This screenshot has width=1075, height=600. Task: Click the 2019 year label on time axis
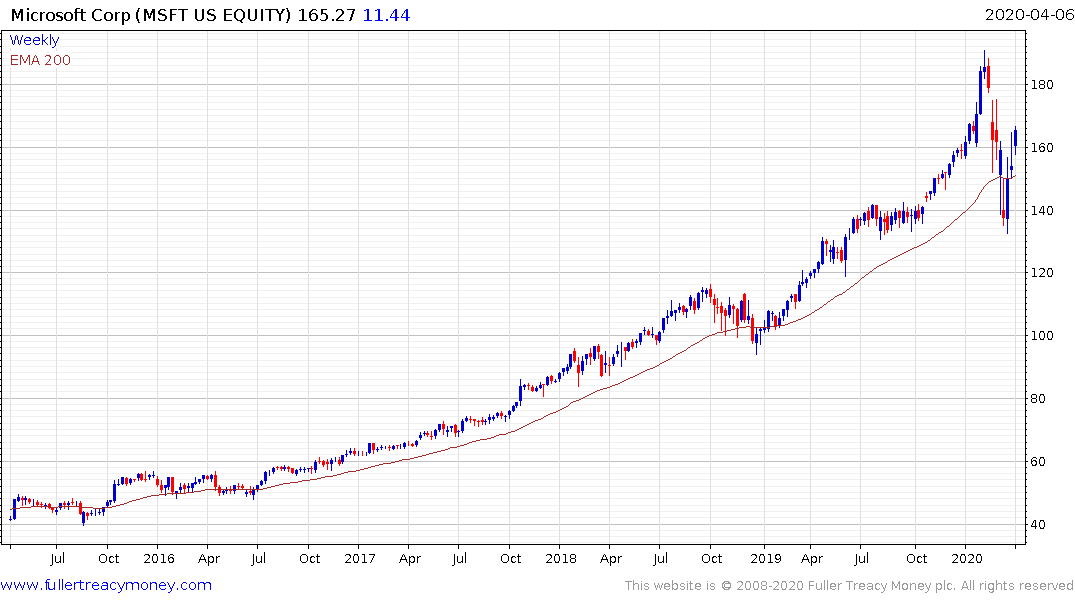coord(766,558)
